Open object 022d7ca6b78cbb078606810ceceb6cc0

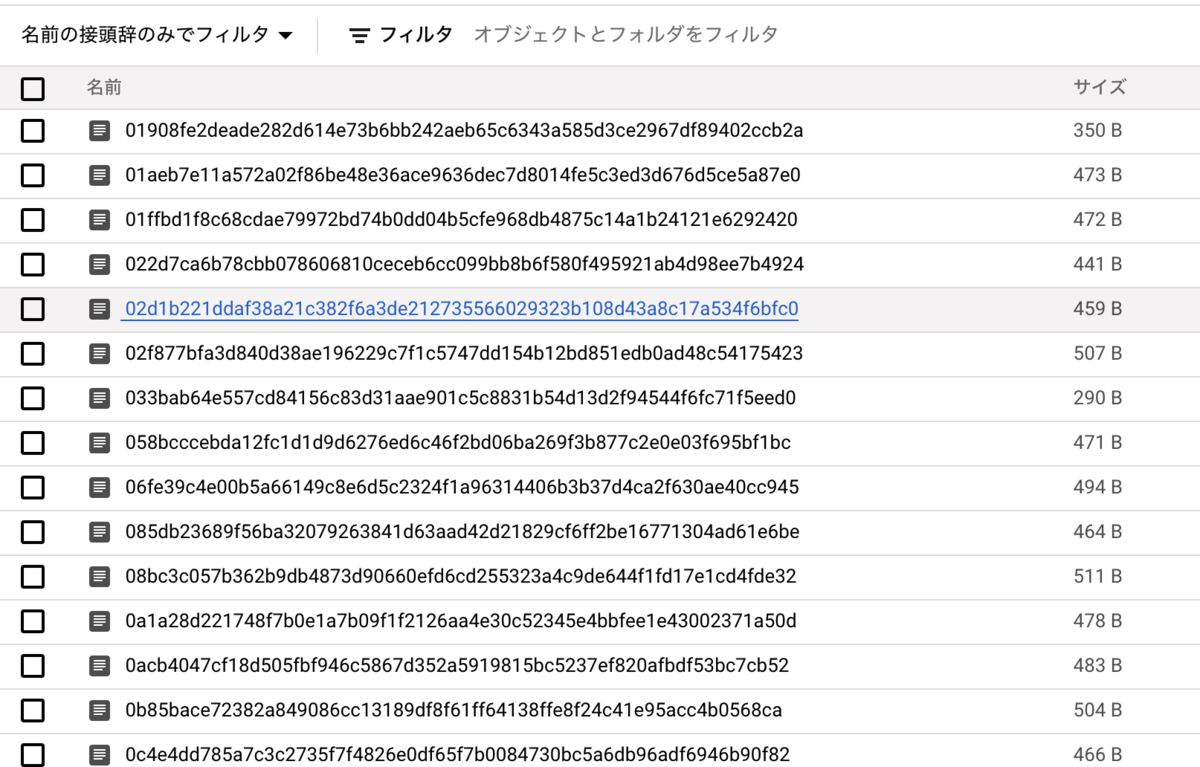[x=464, y=265]
